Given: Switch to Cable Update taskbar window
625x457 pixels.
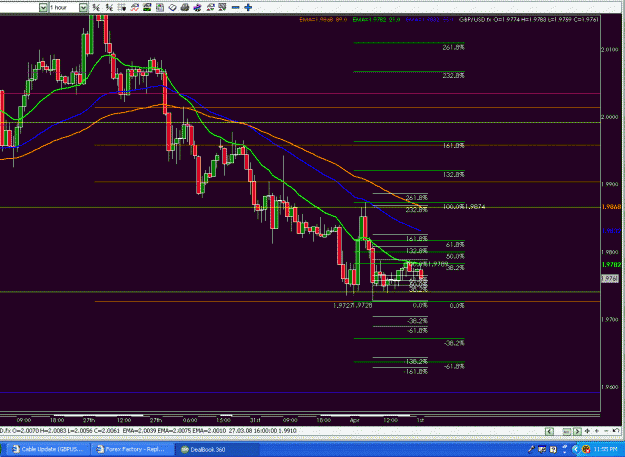Looking at the screenshot, I should [47, 449].
